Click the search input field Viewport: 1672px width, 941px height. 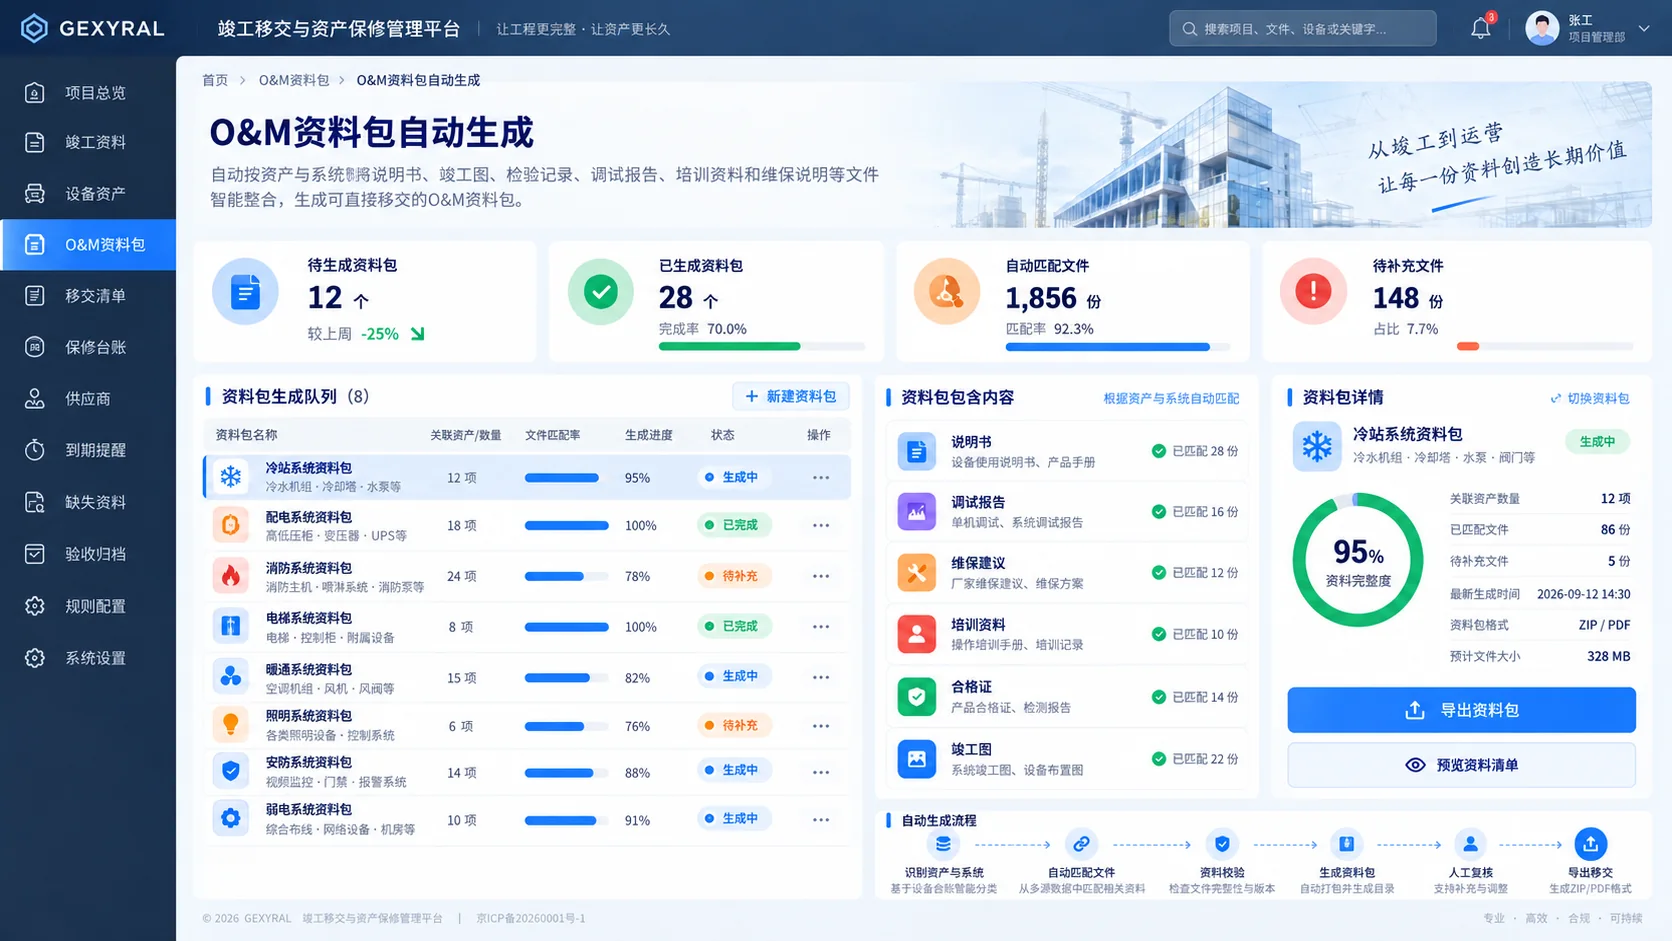point(1303,28)
